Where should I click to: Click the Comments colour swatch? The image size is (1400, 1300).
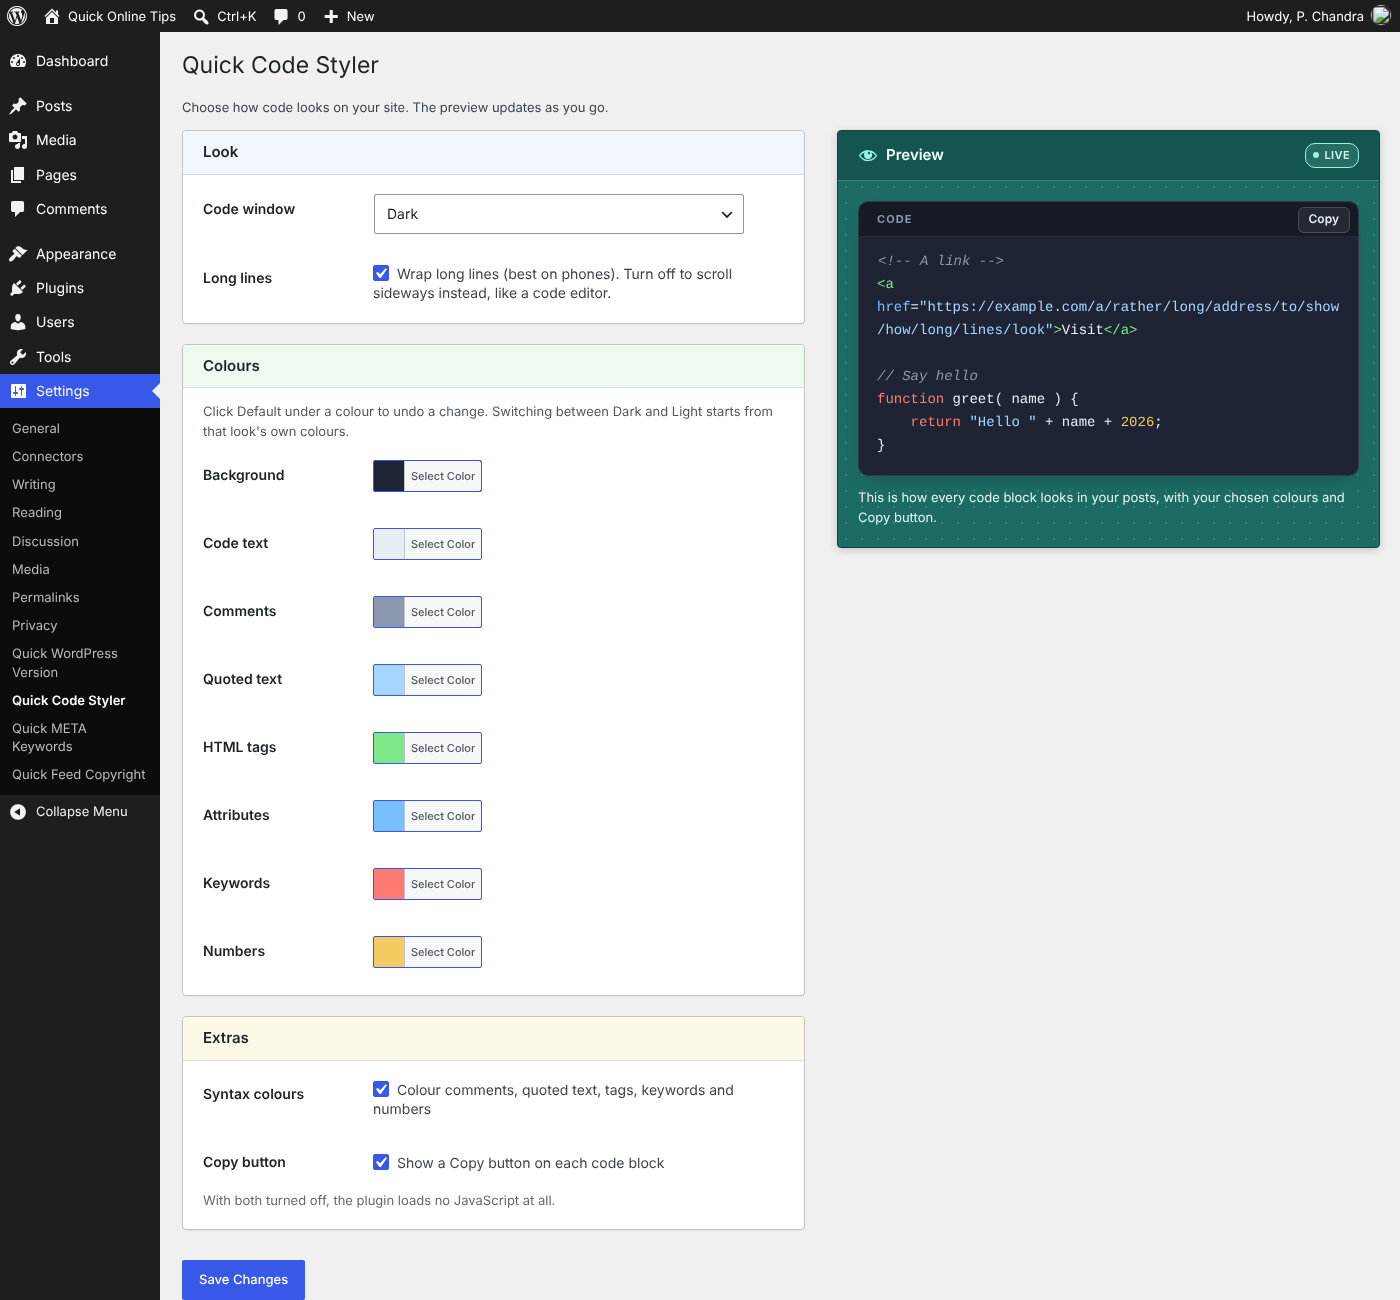[x=389, y=612]
